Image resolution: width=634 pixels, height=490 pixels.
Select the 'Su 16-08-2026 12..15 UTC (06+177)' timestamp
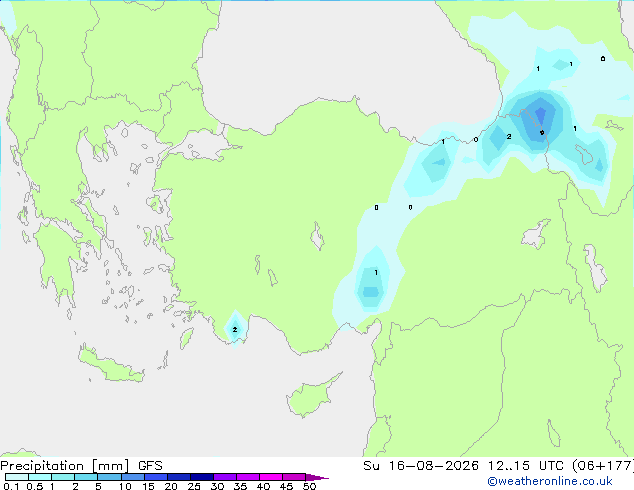(x=498, y=466)
